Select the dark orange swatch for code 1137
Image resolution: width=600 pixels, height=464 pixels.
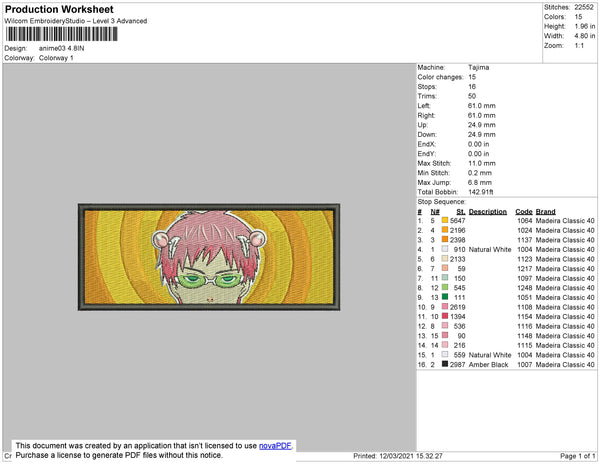click(445, 239)
